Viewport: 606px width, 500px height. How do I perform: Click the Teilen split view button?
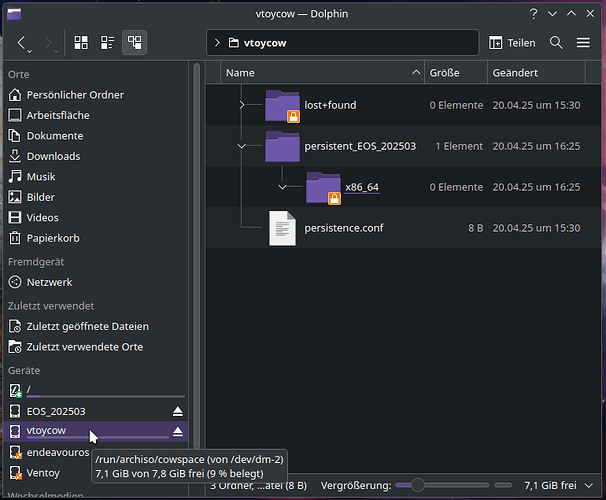click(x=512, y=43)
